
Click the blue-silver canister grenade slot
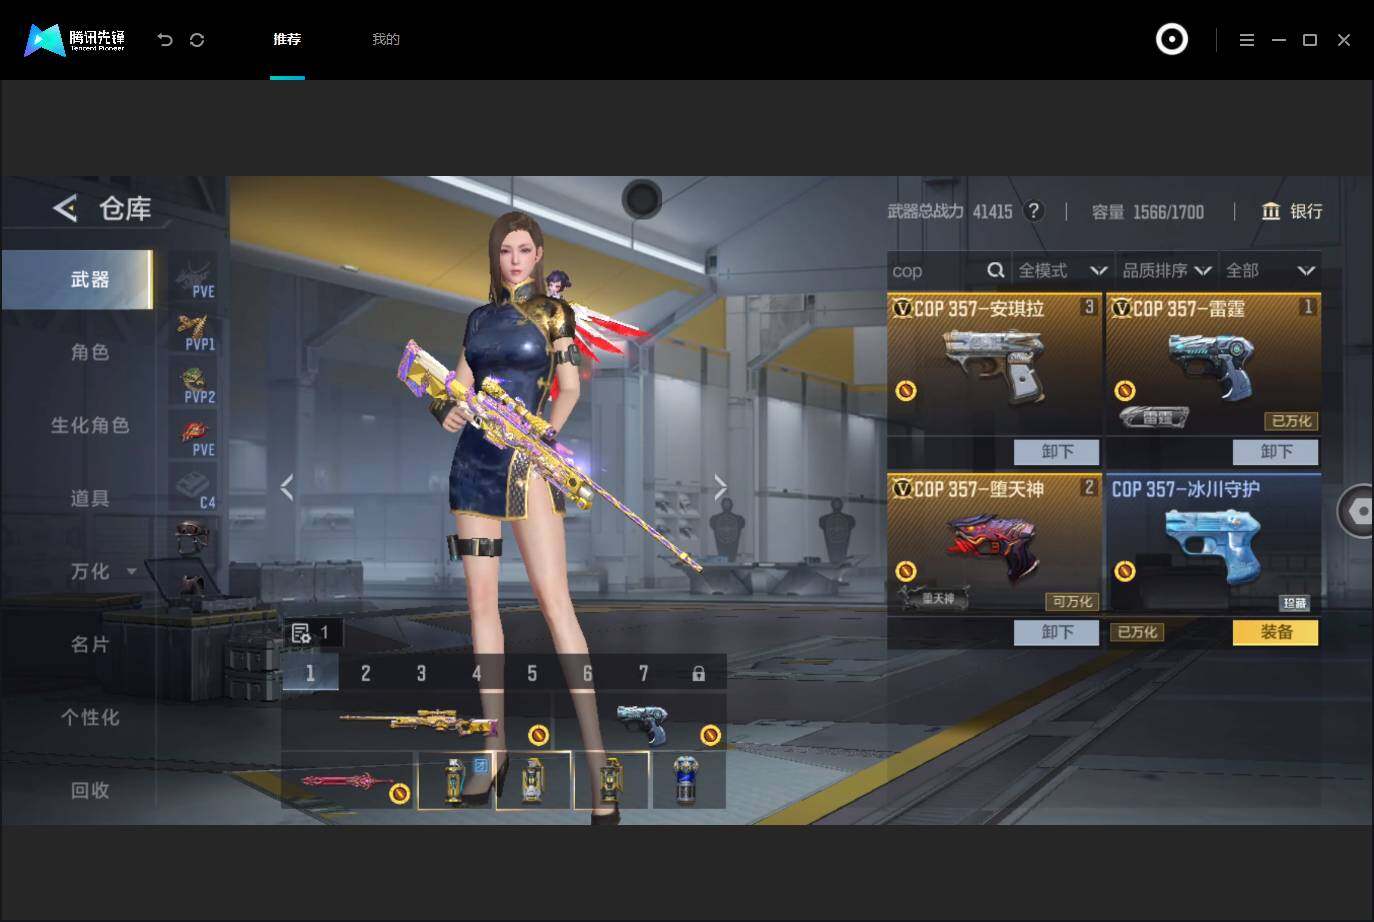[x=687, y=779]
